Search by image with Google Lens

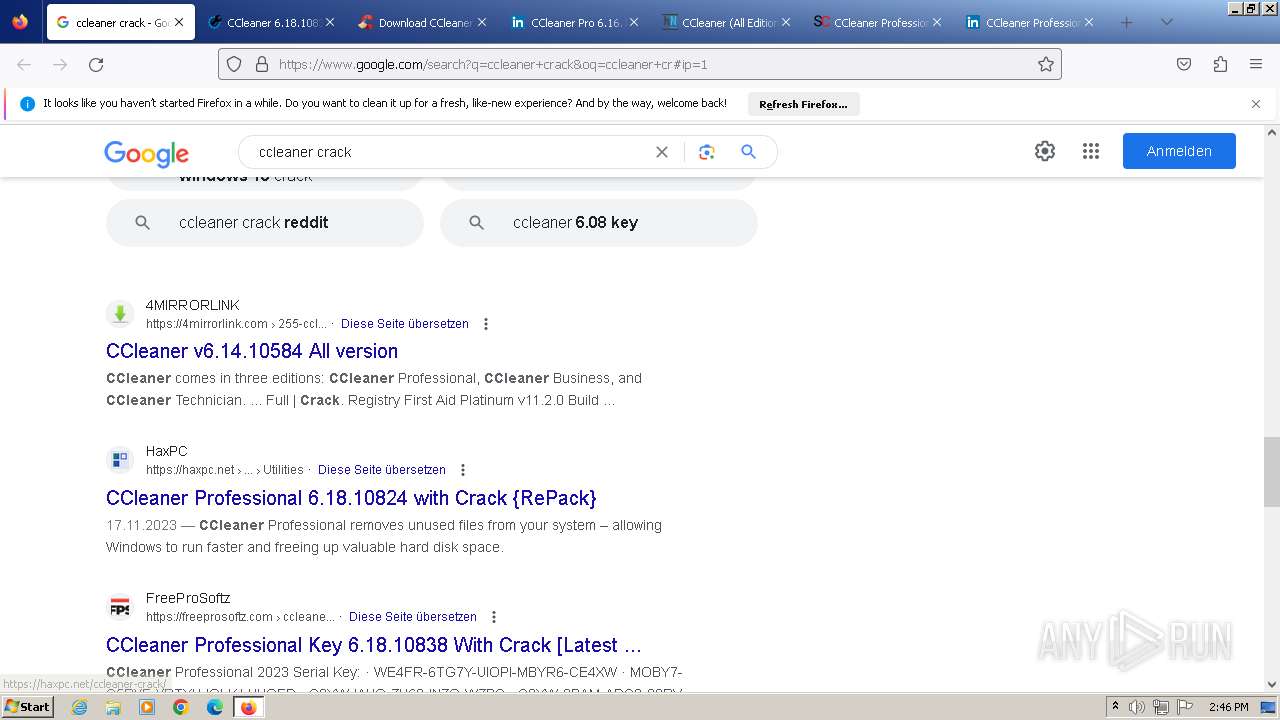[707, 152]
